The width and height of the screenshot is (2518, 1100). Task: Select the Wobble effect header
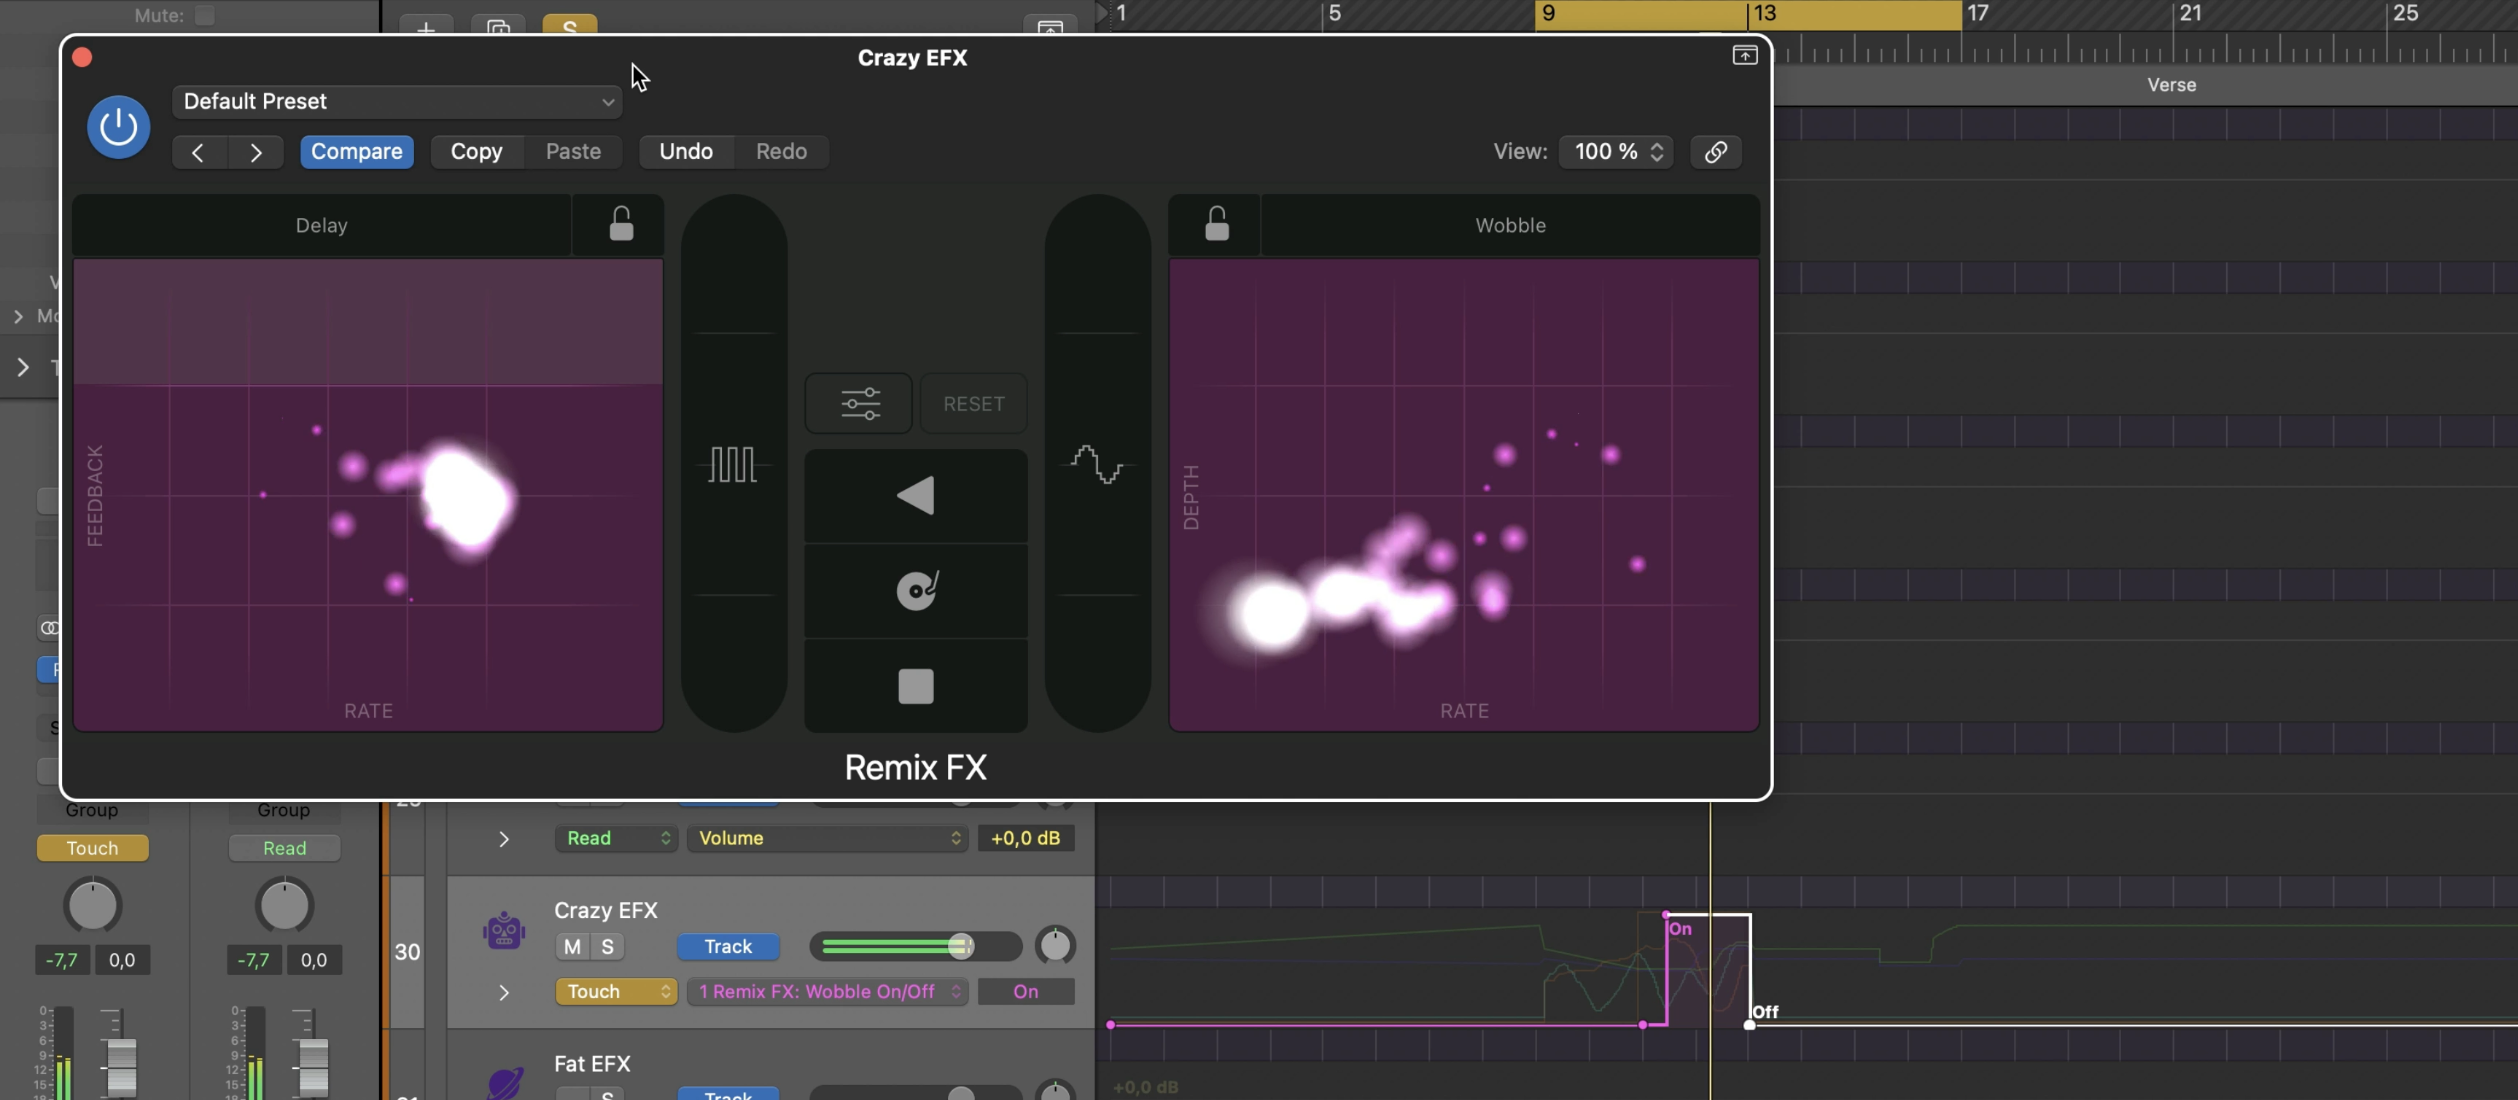pyautogui.click(x=1509, y=226)
